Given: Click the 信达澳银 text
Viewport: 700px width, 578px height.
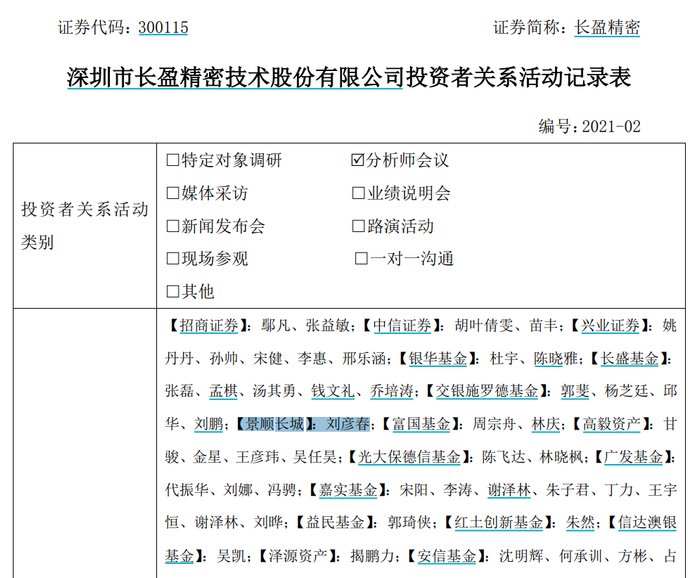Looking at the screenshot, I should 647,523.
